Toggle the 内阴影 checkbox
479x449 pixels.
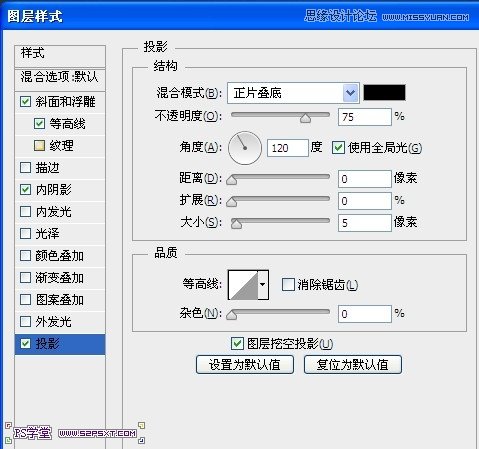[26, 190]
